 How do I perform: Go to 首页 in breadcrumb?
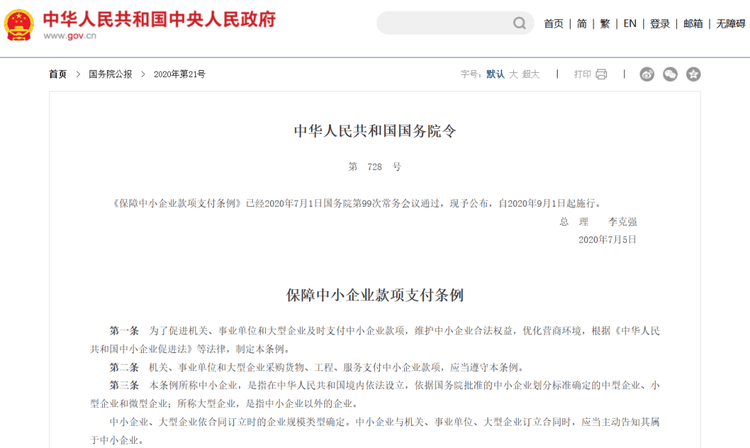pos(58,74)
